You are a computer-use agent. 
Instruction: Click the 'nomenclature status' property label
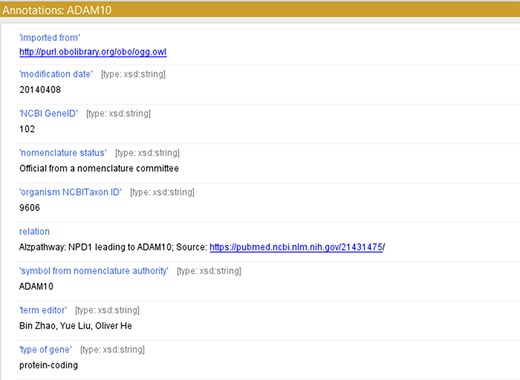coord(63,153)
